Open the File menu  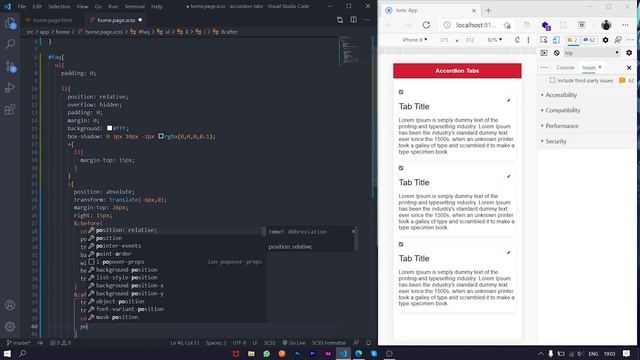pyautogui.click(x=22, y=7)
